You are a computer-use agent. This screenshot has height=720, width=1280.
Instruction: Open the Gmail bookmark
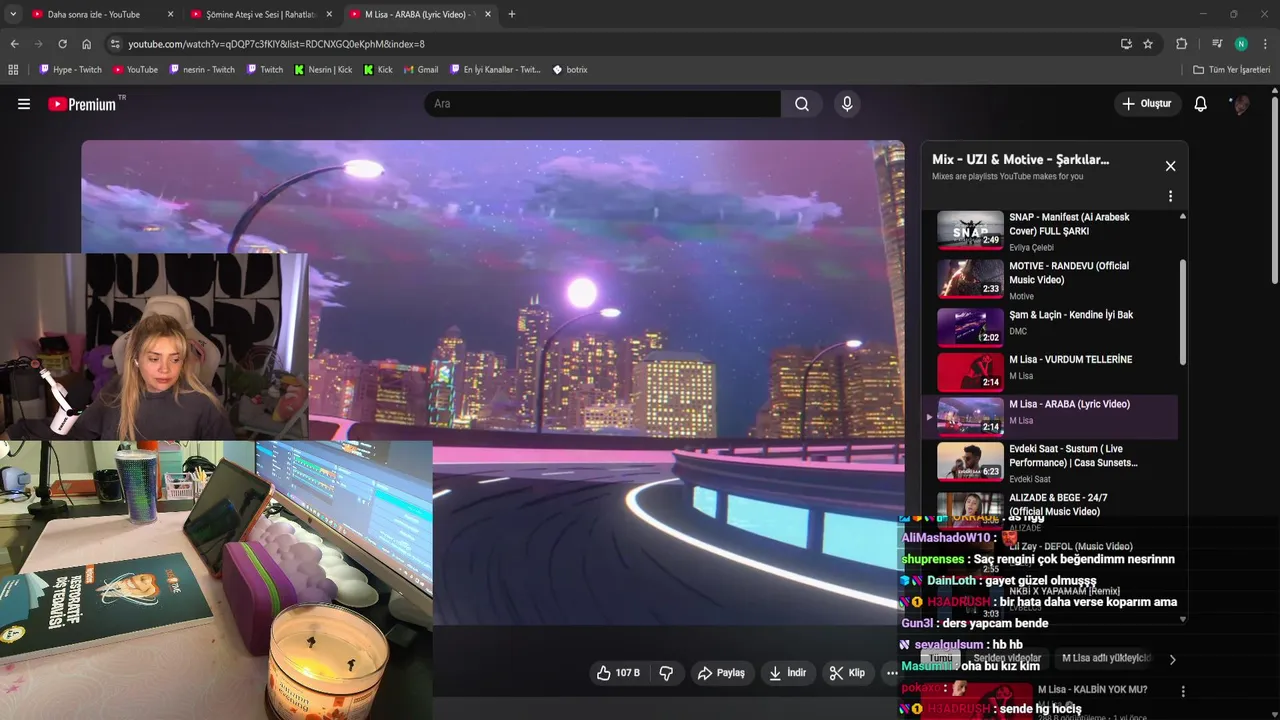pos(420,70)
